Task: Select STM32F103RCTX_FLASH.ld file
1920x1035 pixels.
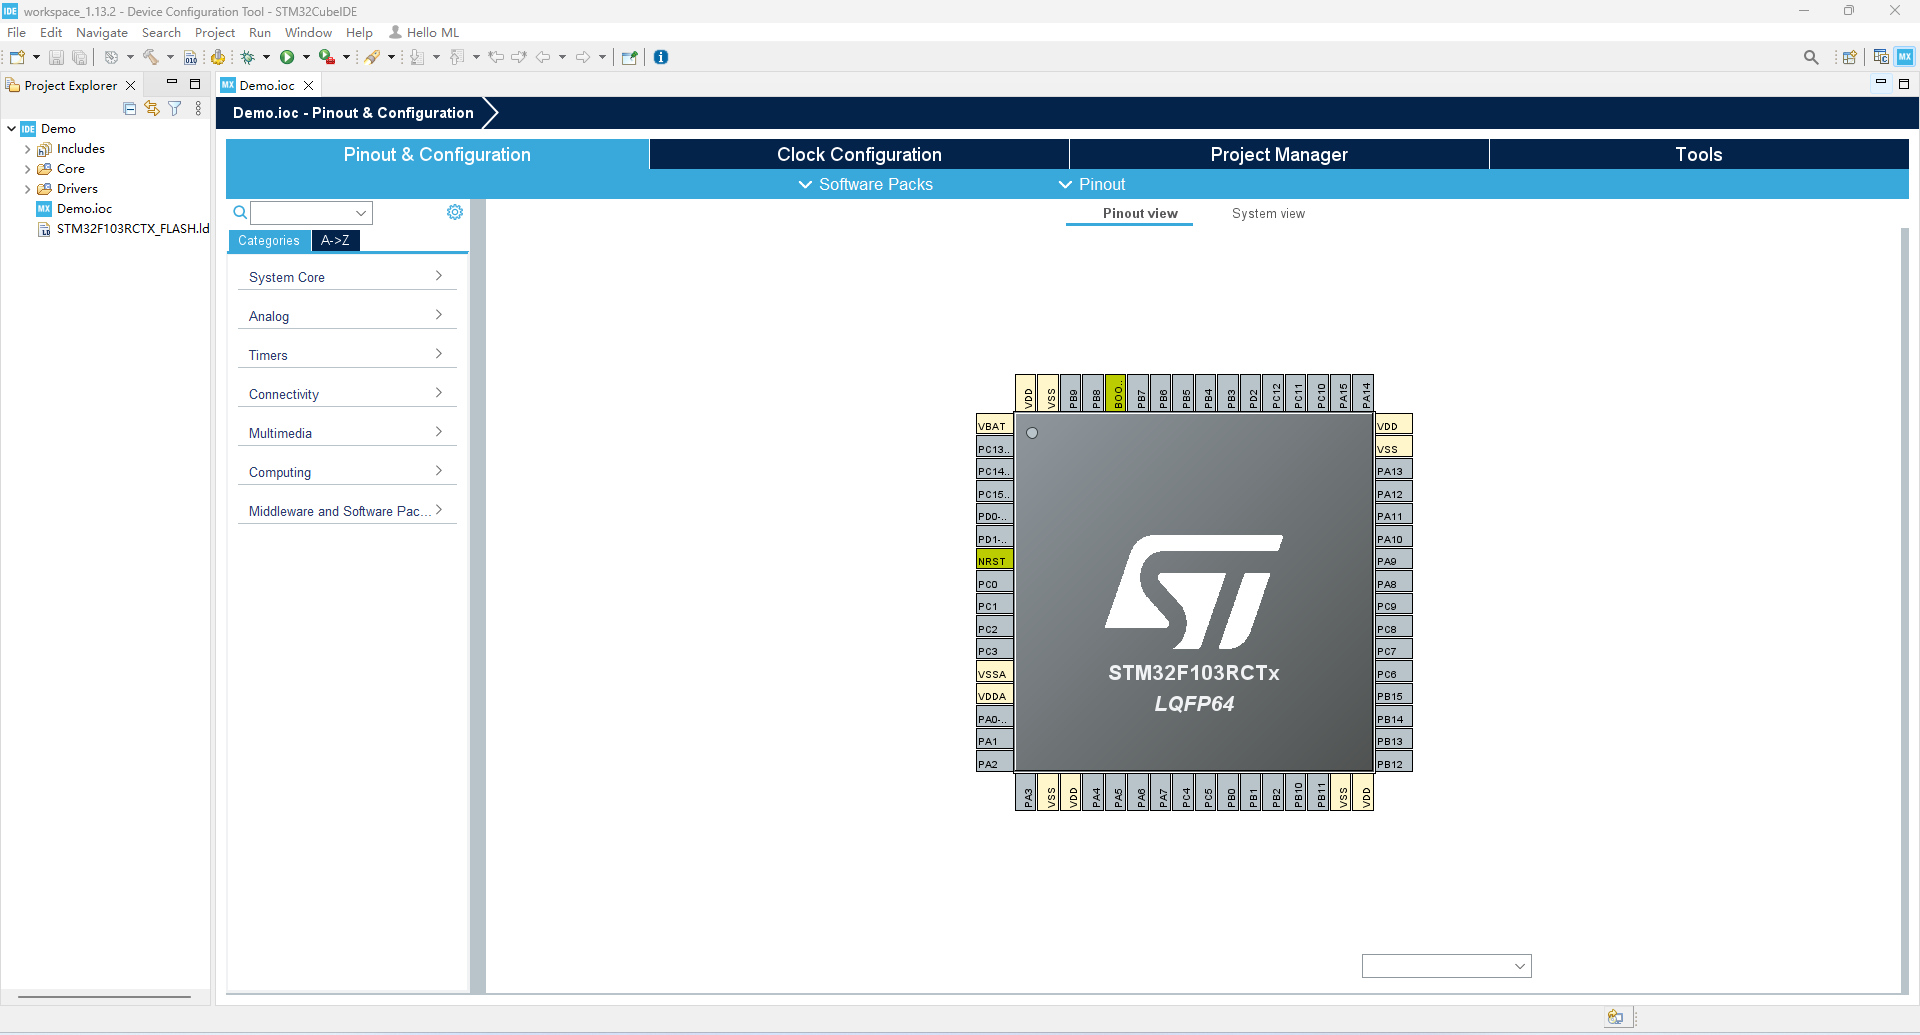Action: click(132, 229)
